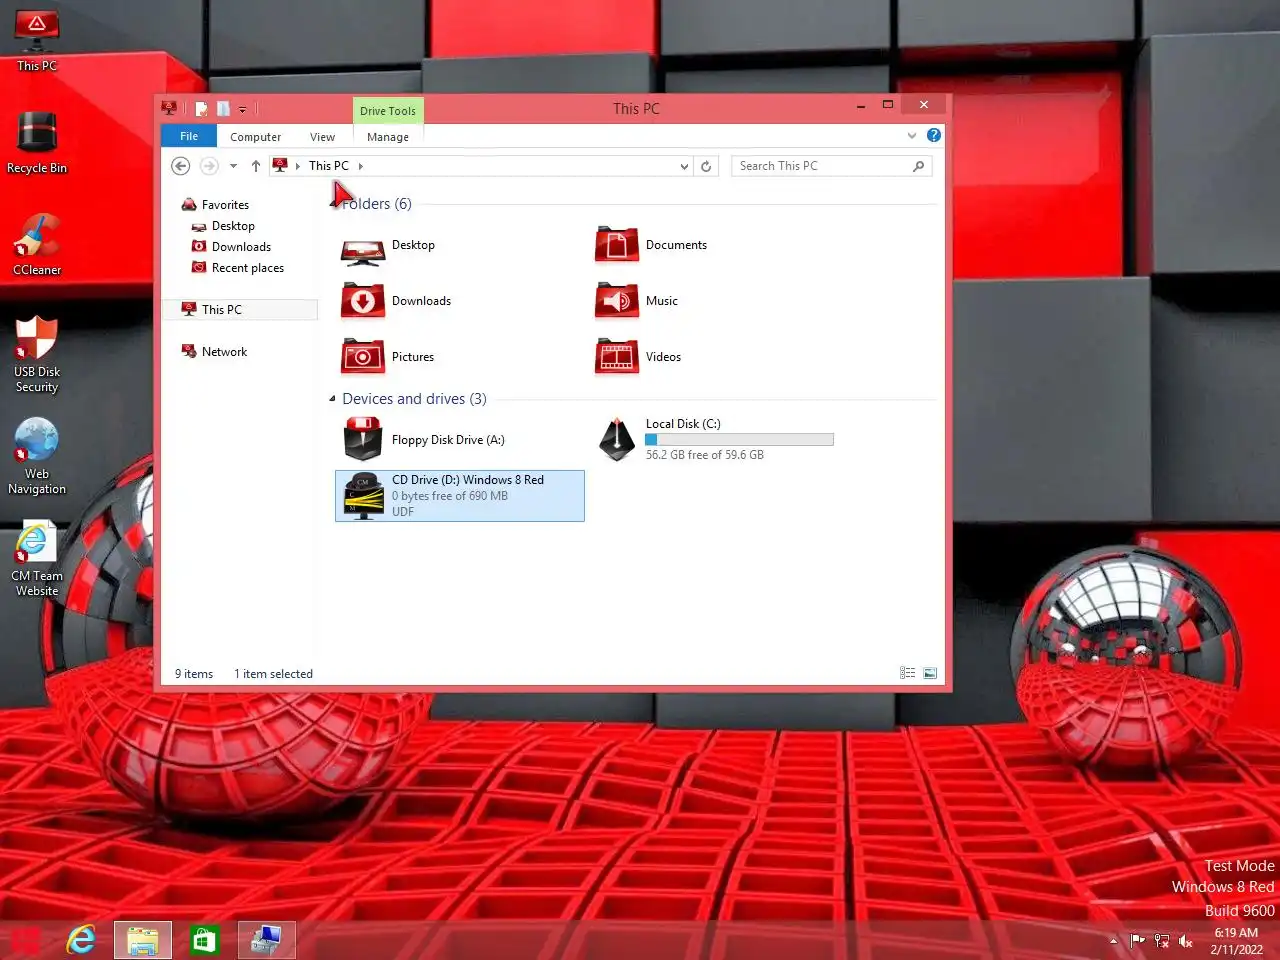Click '56.2 GB free of 59.6 GB' text

coord(705,455)
